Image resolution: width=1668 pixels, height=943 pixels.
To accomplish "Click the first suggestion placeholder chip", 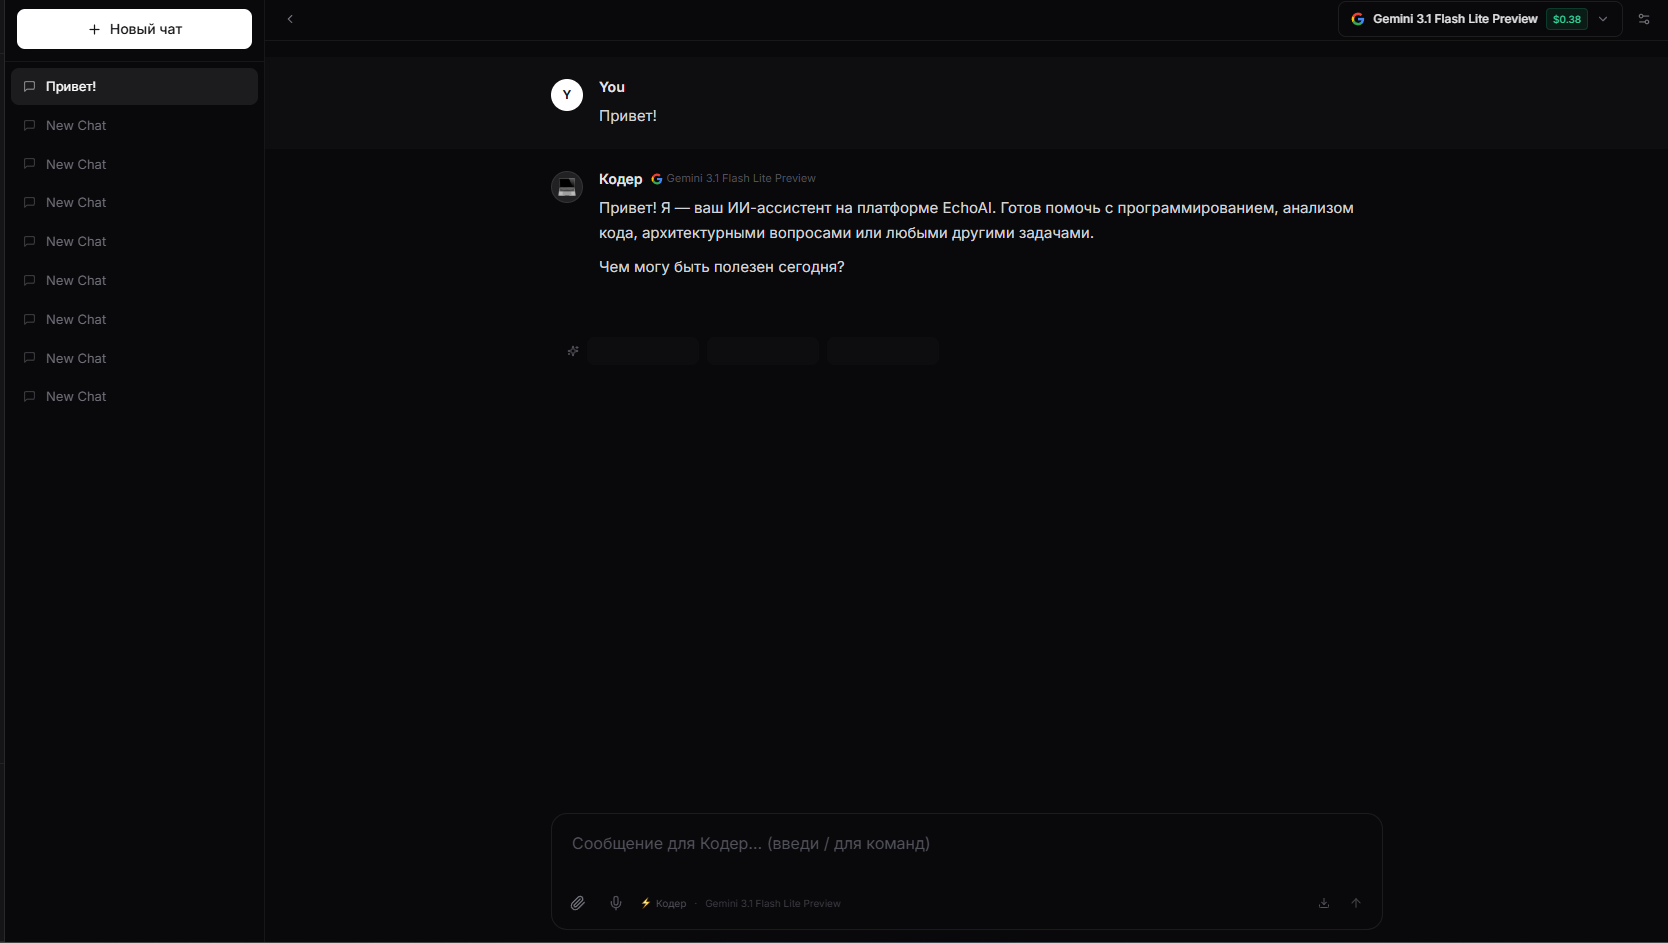I will click(x=643, y=351).
